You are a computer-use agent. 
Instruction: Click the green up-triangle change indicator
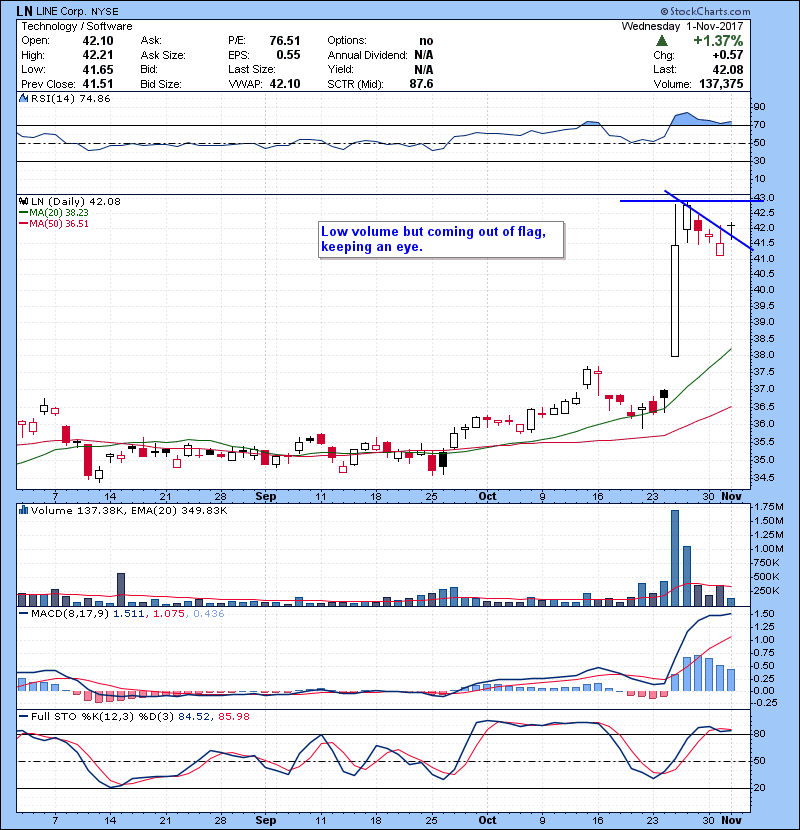pyautogui.click(x=661, y=41)
